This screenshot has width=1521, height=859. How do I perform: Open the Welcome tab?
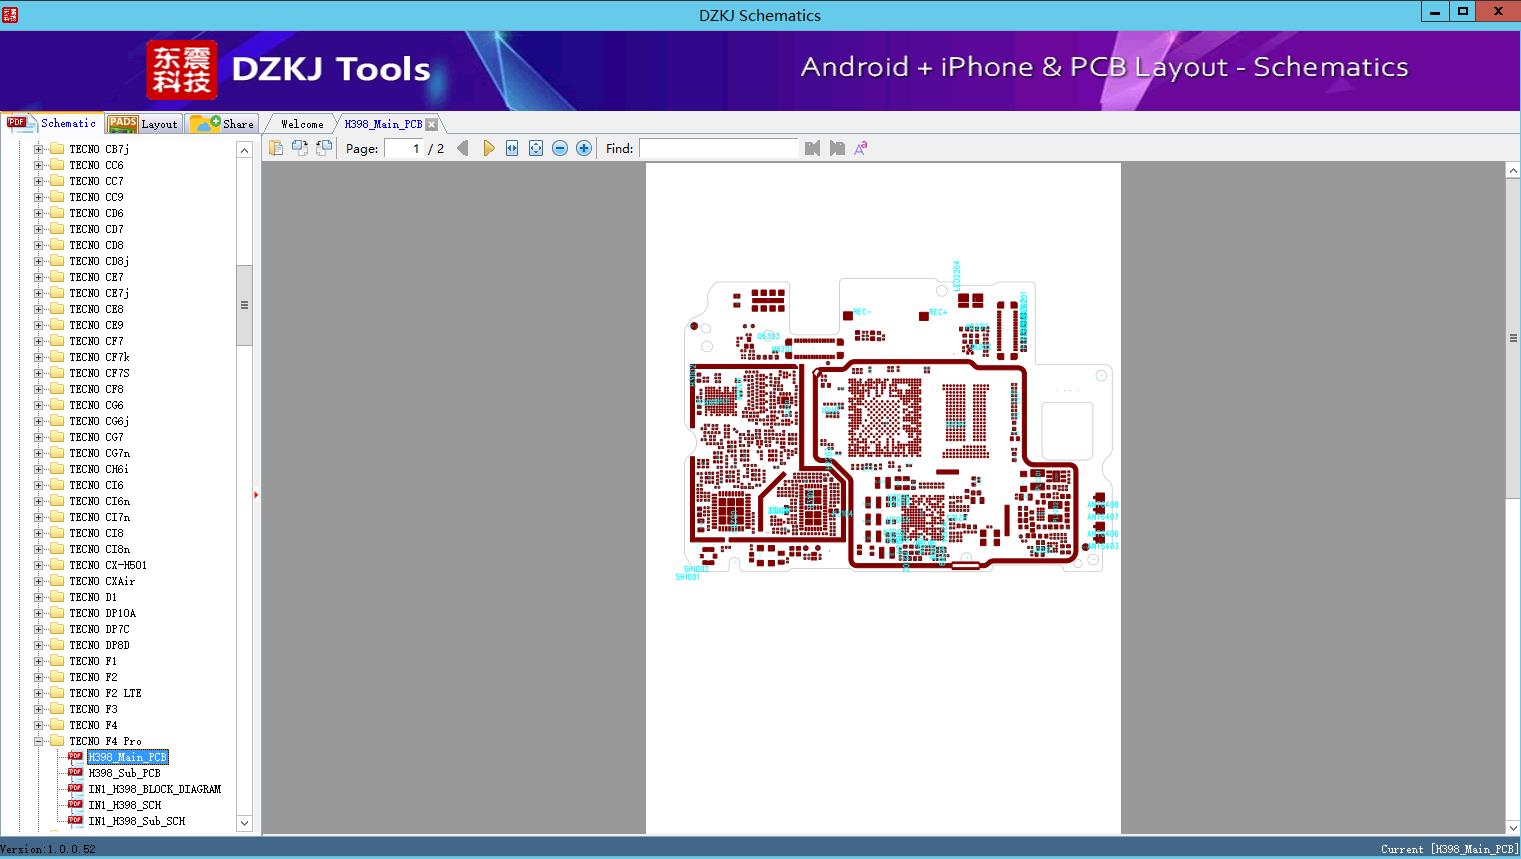[x=302, y=124]
